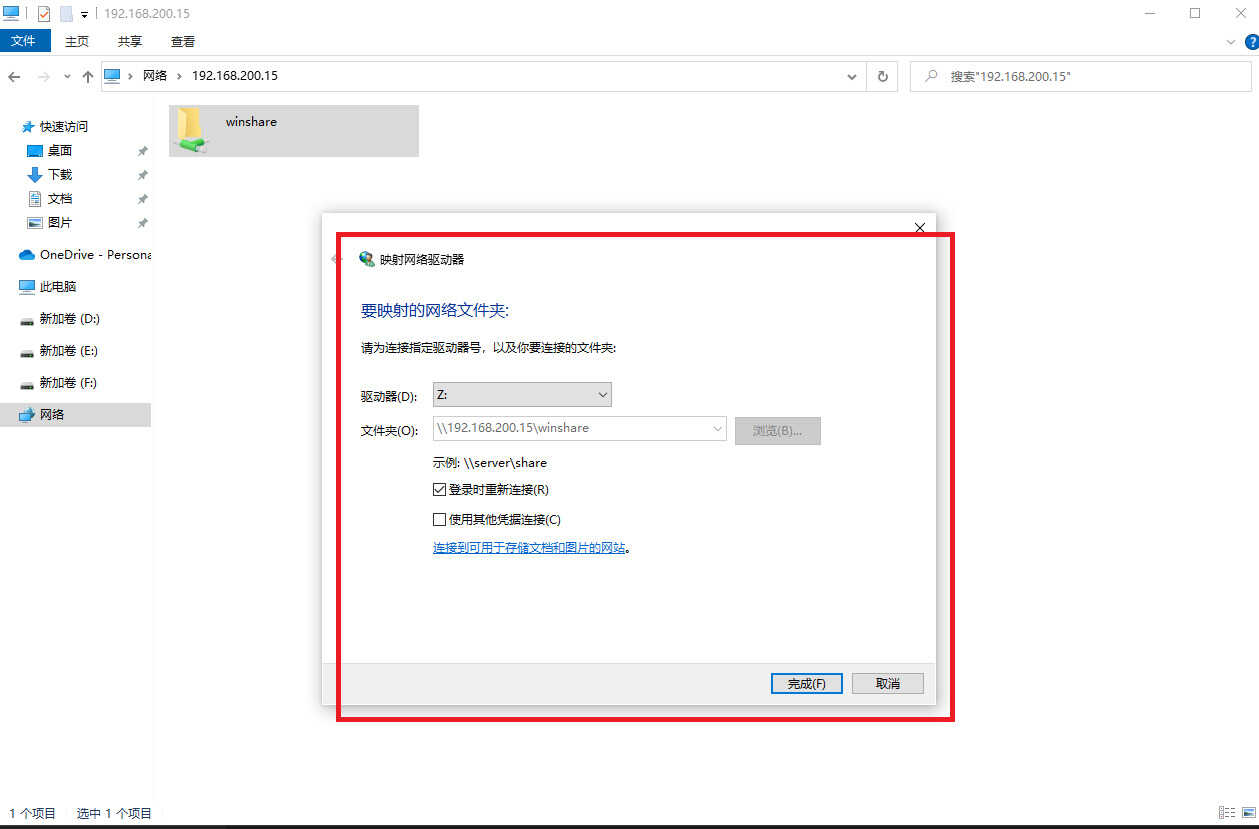Image resolution: width=1259 pixels, height=829 pixels.
Task: Click the pin icon next to 图片
Action: click(142, 223)
